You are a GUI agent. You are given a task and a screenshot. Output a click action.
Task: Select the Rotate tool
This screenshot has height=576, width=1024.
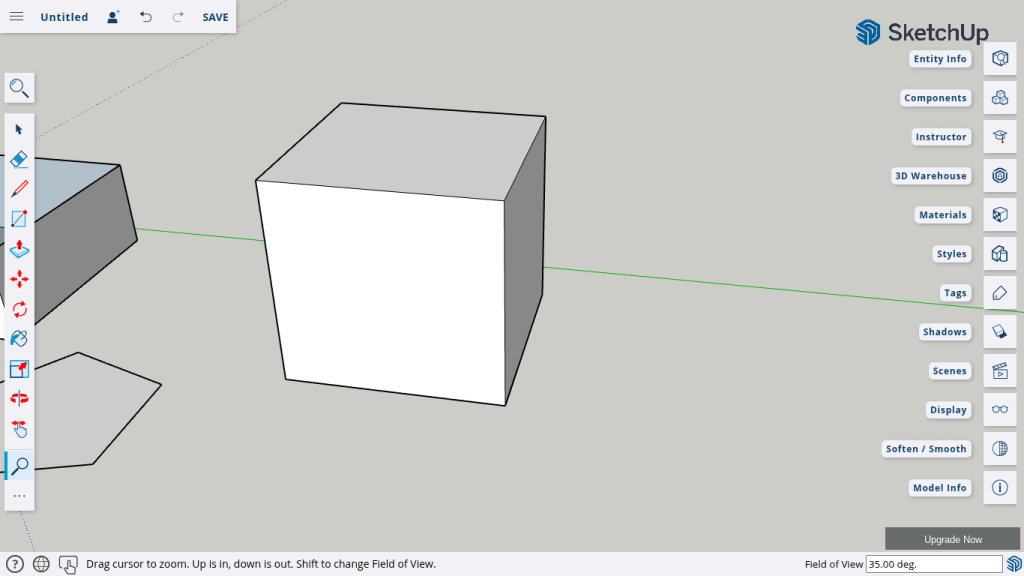click(19, 309)
